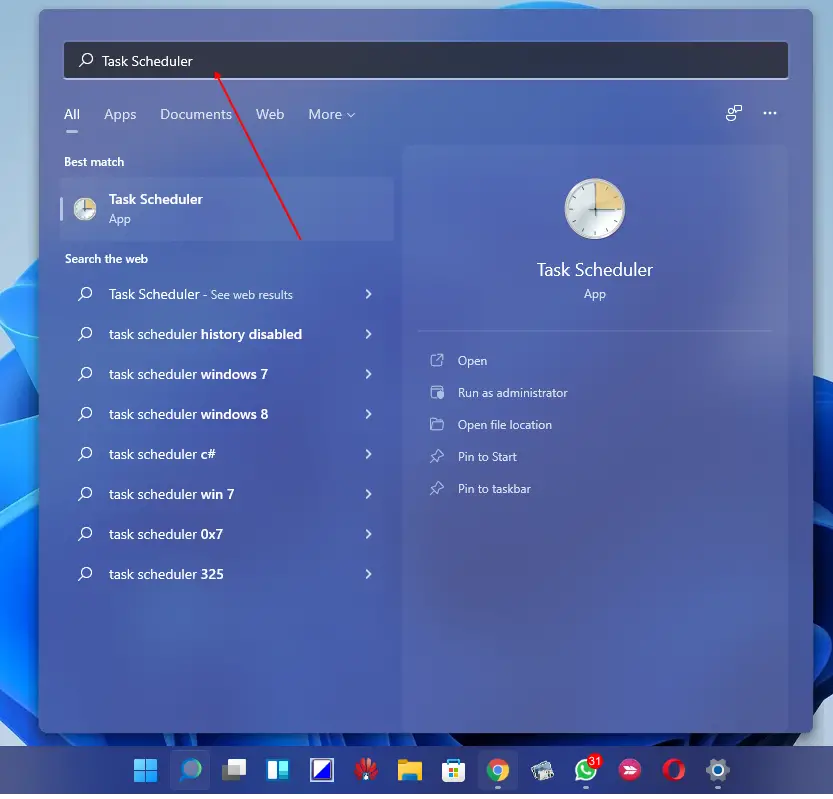
Task: Click the pin icon beside Pin to taskbar
Action: coord(437,488)
